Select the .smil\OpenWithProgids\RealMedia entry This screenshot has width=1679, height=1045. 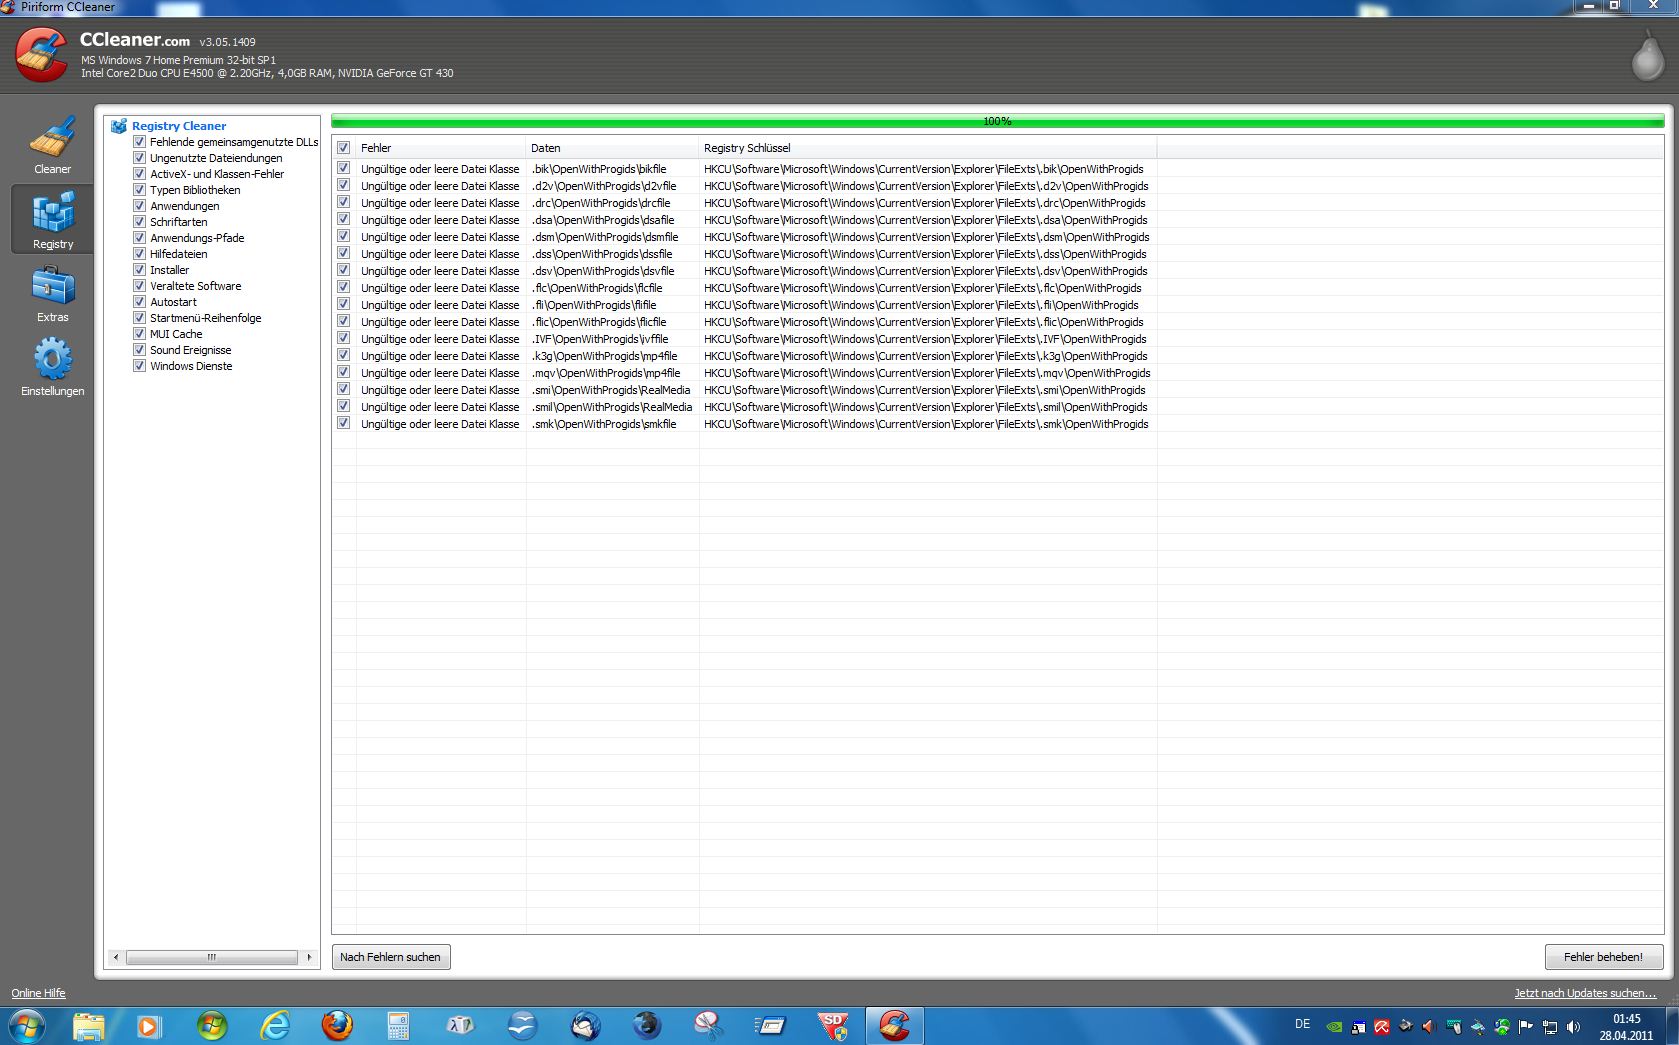[611, 407]
